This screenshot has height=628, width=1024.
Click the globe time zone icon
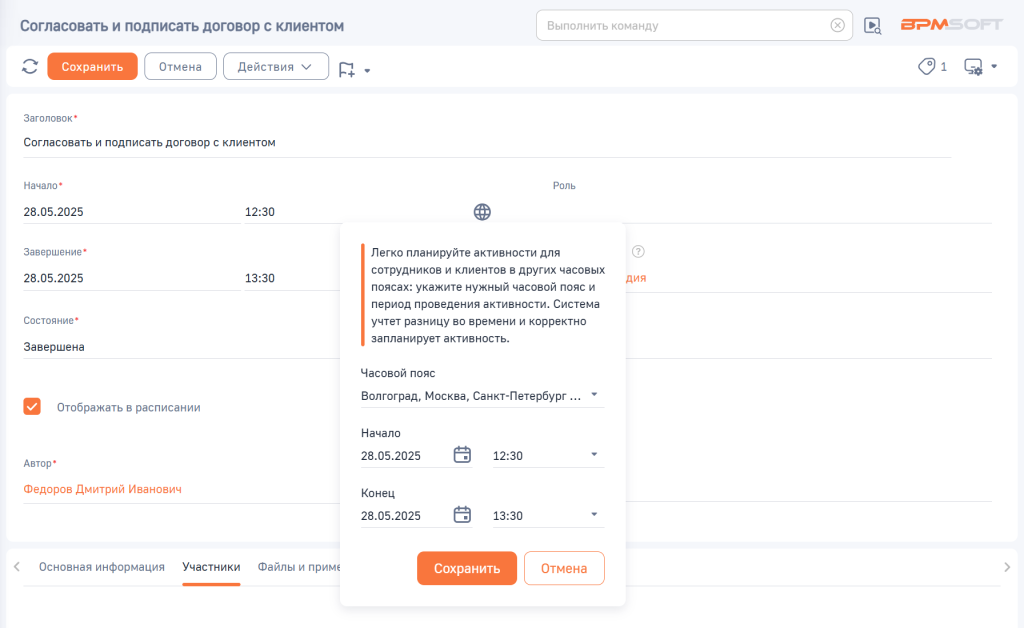point(482,212)
